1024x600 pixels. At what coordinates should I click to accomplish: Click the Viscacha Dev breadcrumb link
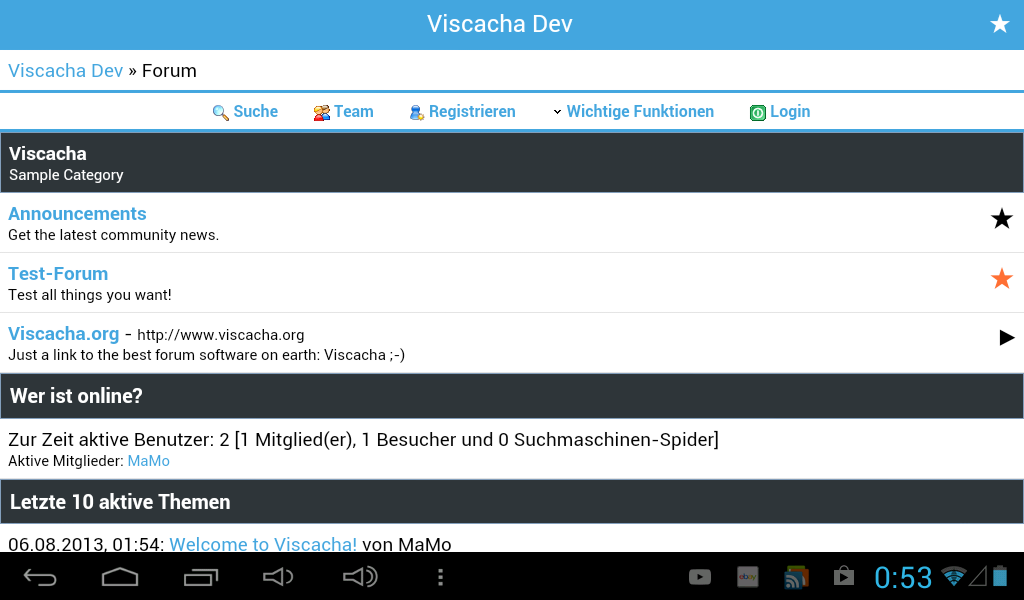click(66, 71)
